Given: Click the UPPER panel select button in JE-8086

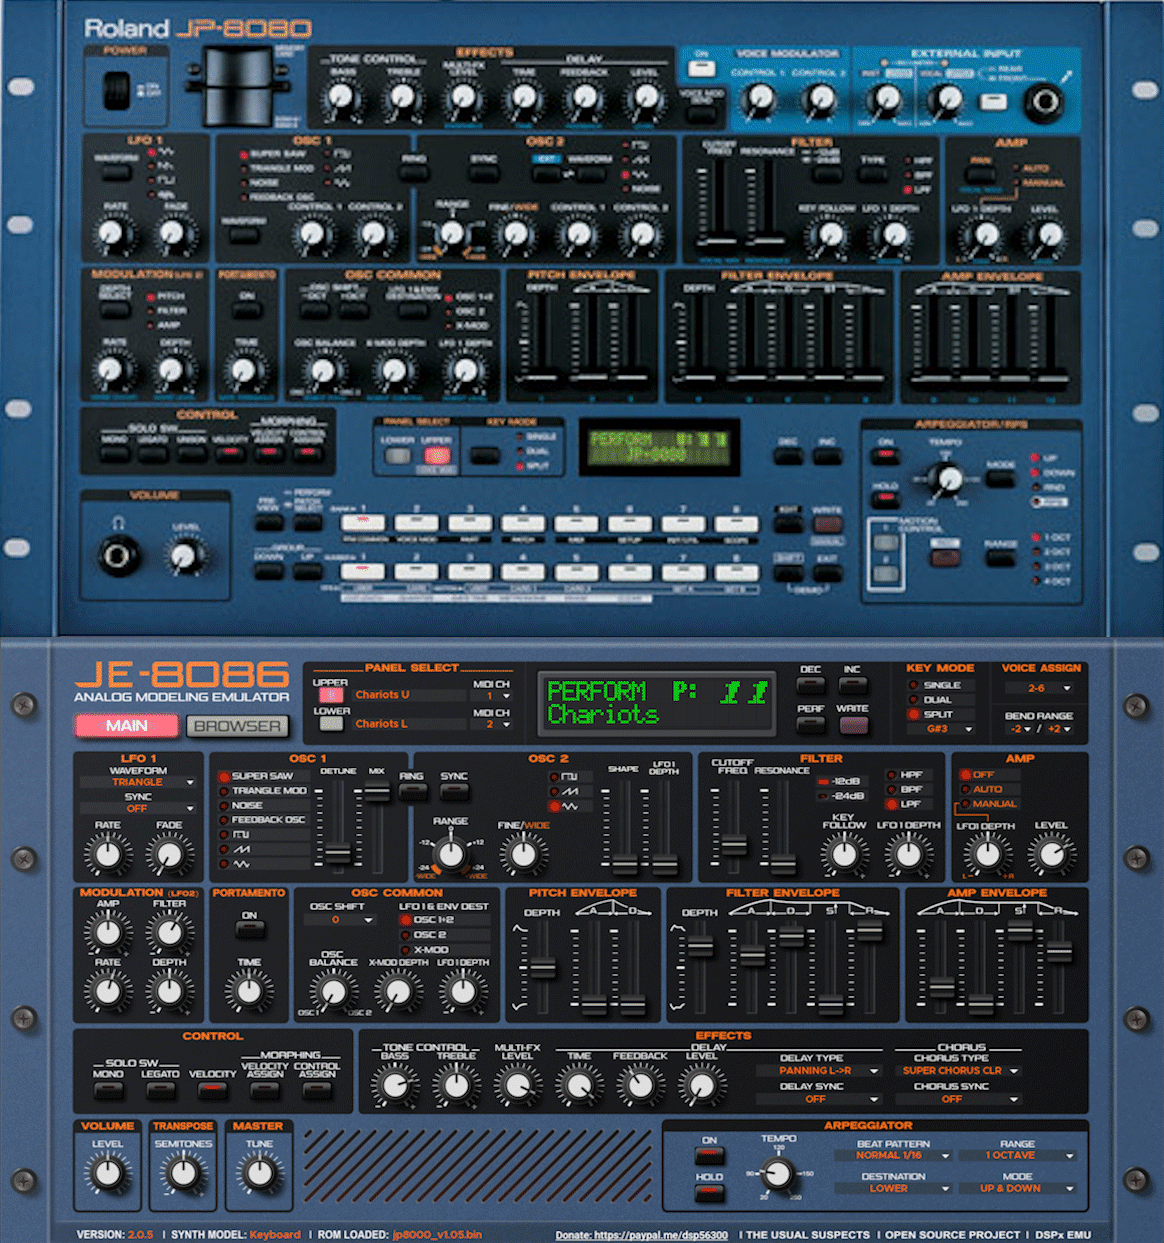Looking at the screenshot, I should click(x=330, y=695).
